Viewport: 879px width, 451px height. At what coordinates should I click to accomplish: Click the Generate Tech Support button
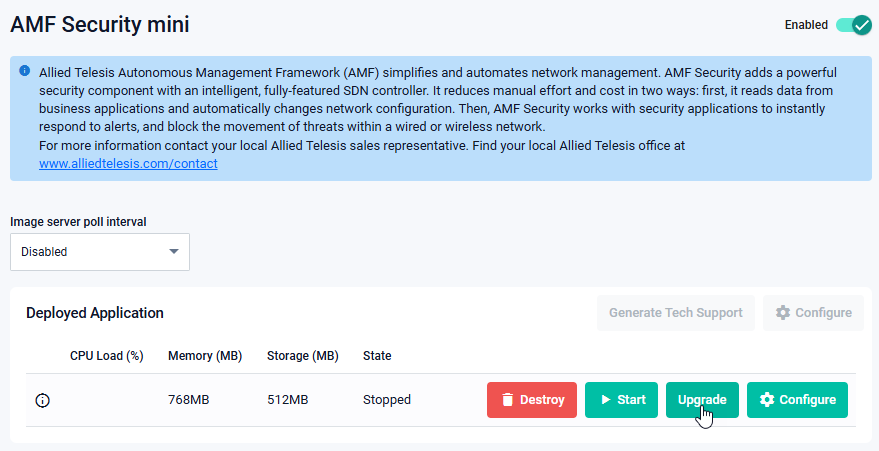(x=675, y=313)
